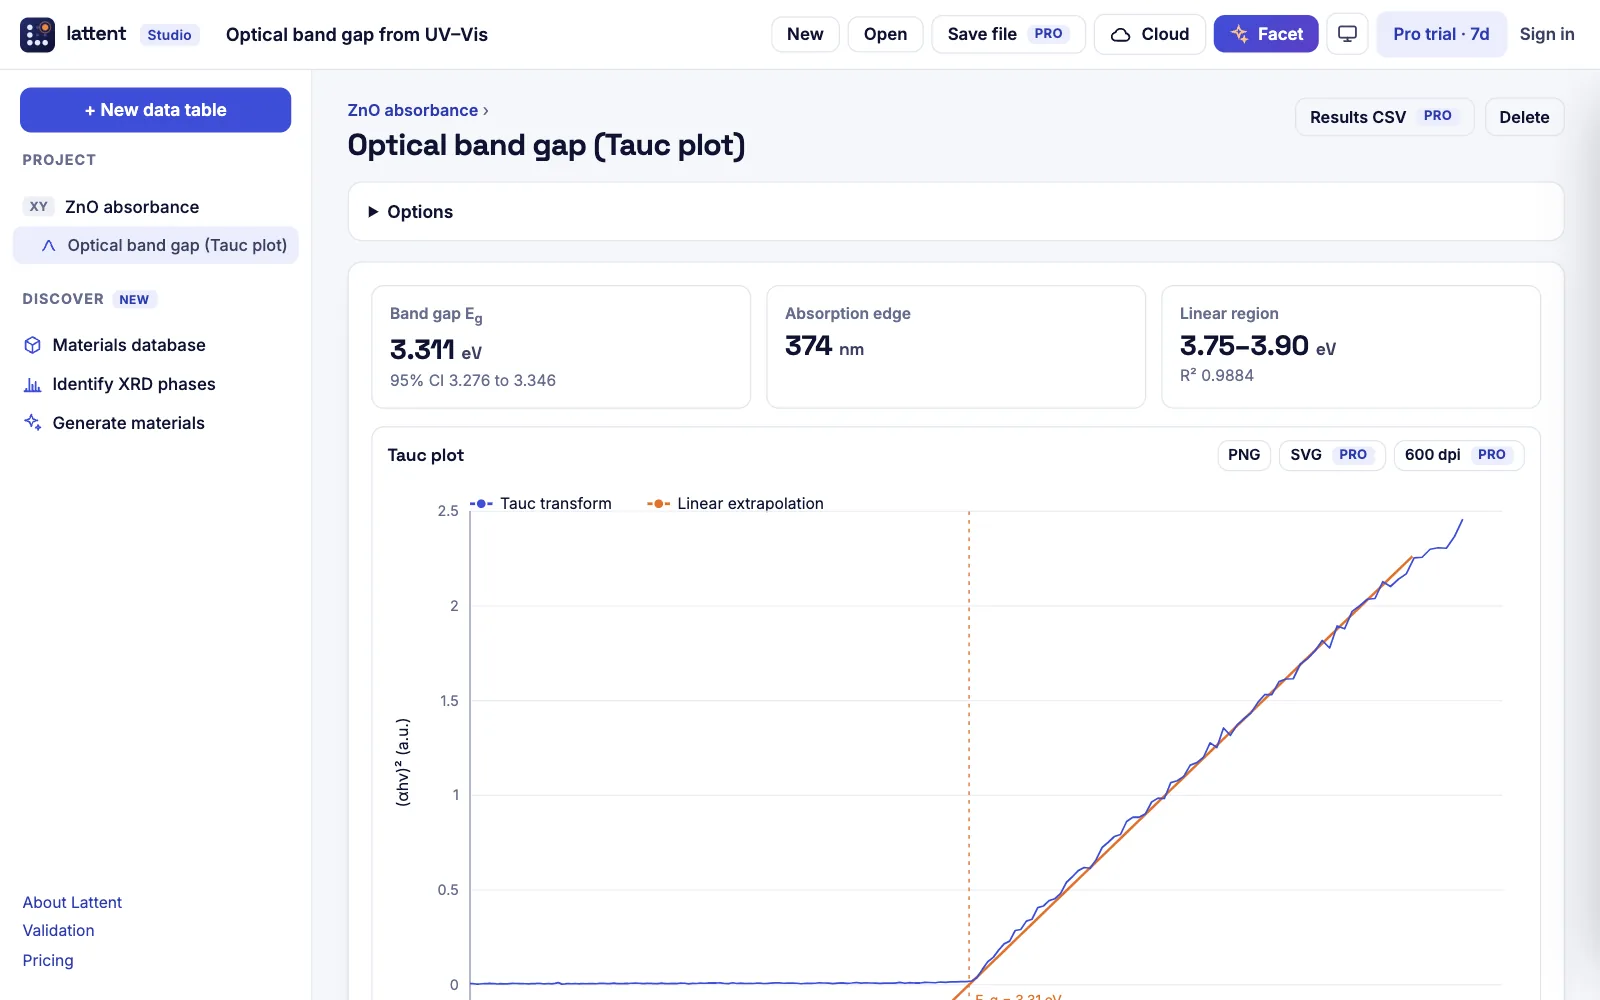Screen dimensions: 1600x1000
Task: Open a file with the Open button
Action: [885, 34]
